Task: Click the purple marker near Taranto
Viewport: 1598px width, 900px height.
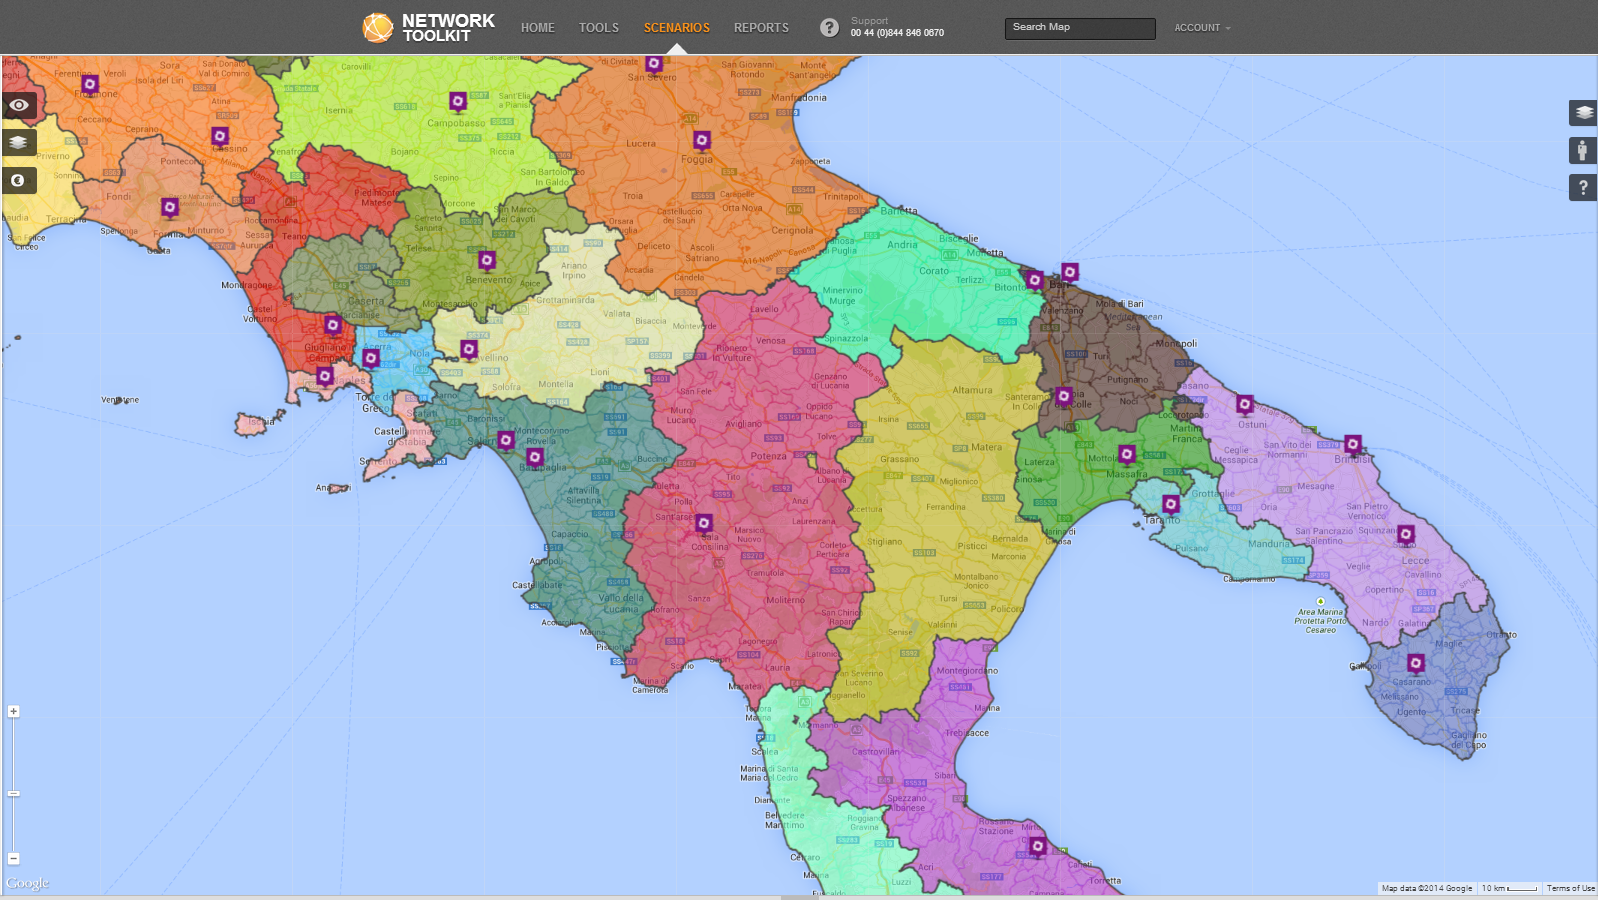Action: [1171, 503]
